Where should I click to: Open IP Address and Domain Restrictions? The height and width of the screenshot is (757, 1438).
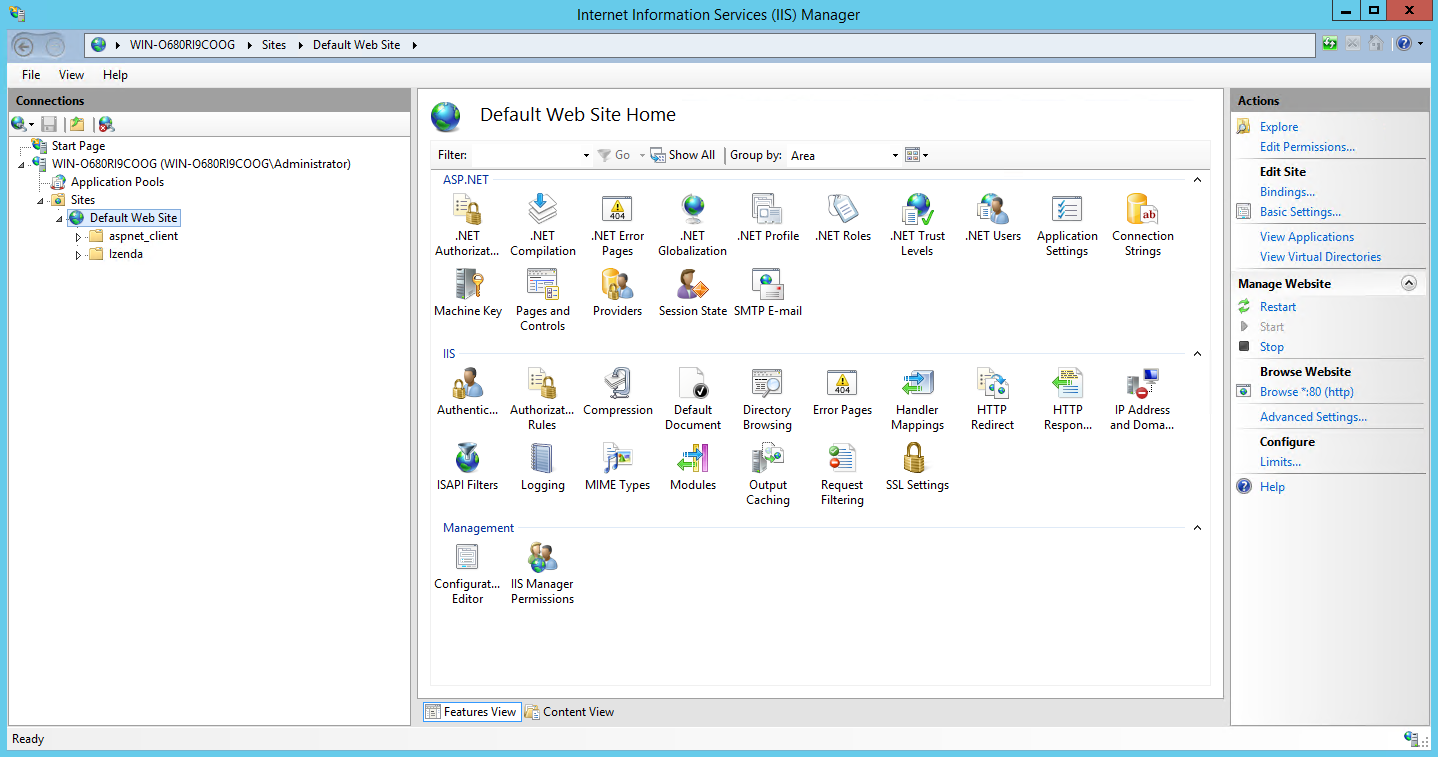(1142, 399)
